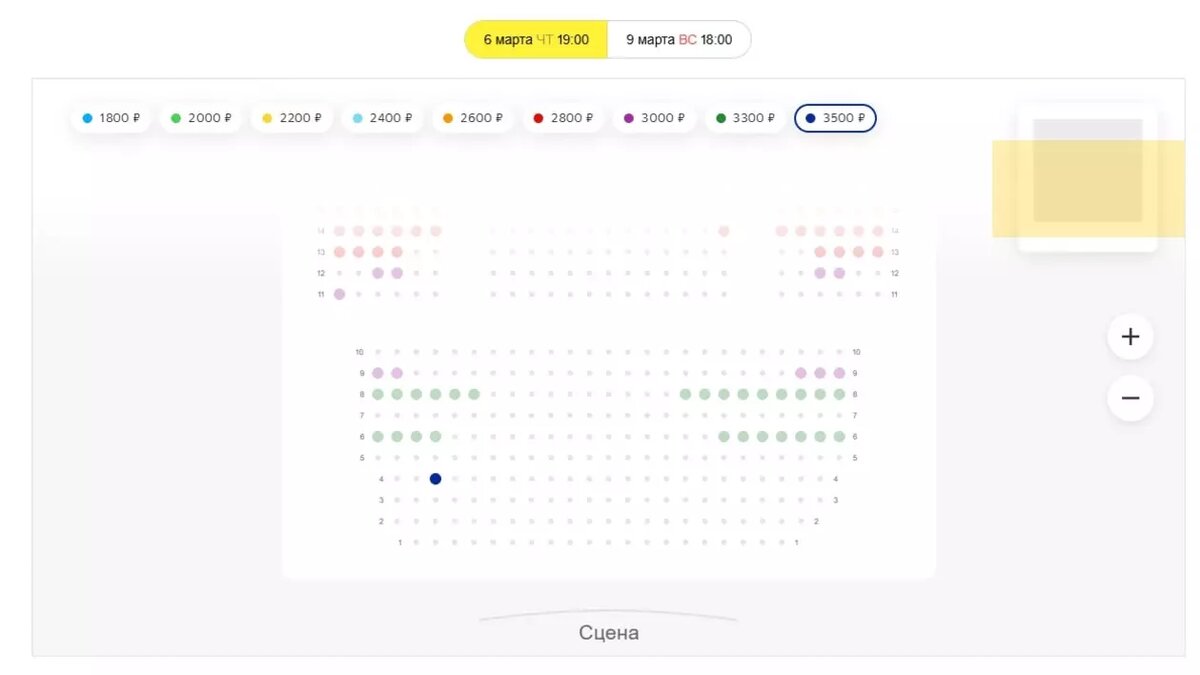Select the dark blue seat in row 4
Image resolution: width=1200 pixels, height=675 pixels.
click(x=435, y=479)
